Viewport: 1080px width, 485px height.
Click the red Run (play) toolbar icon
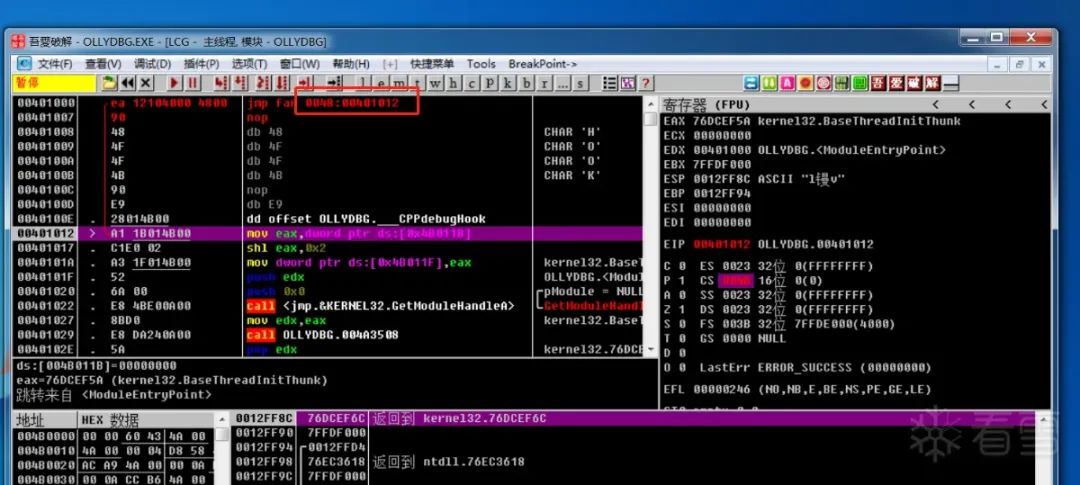tap(174, 83)
